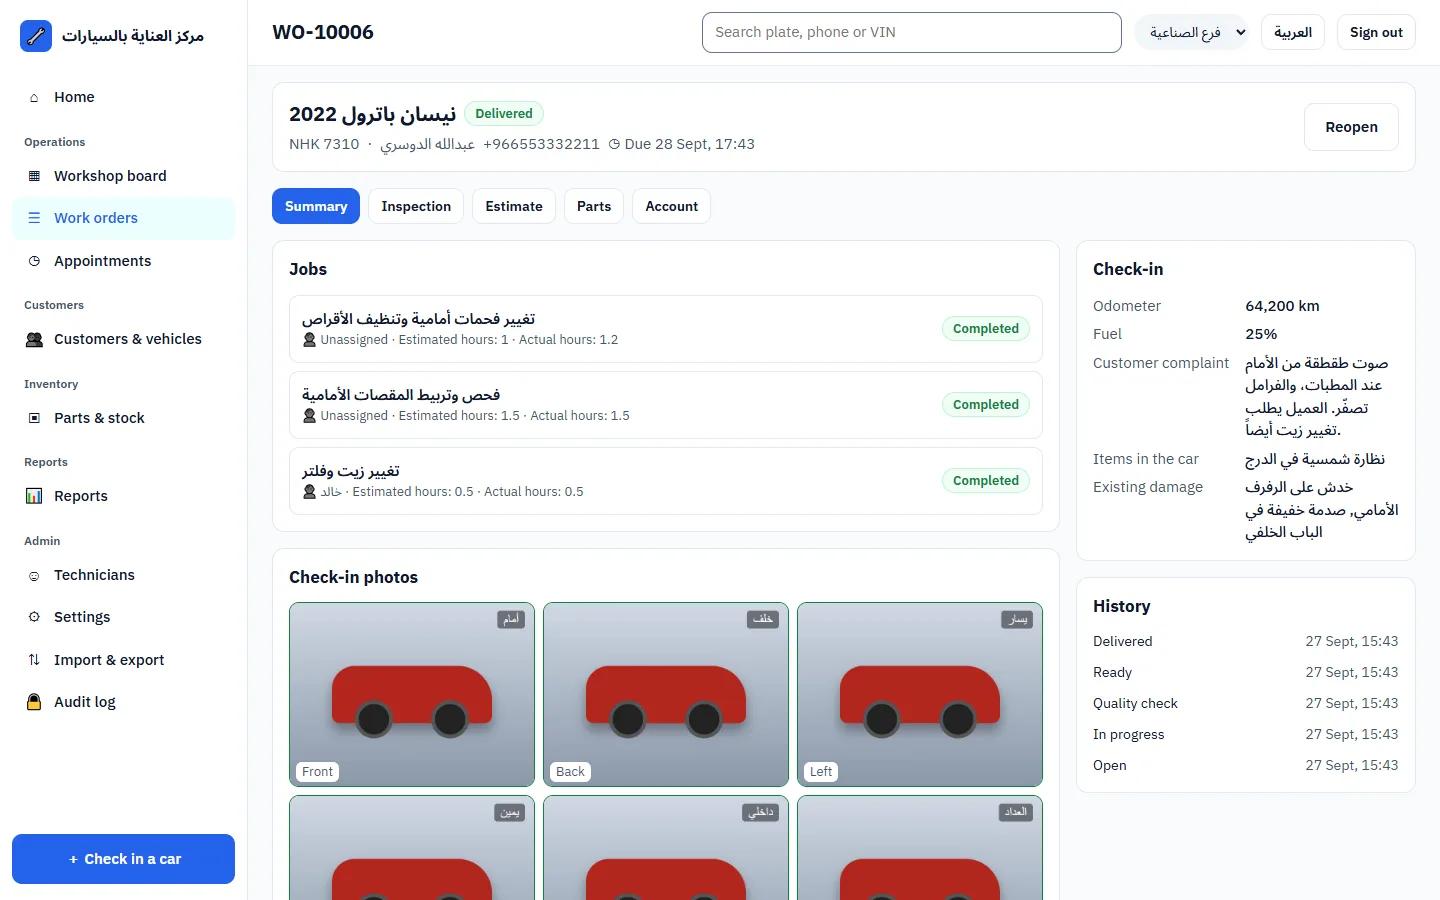This screenshot has width=1440, height=900.
Task: Open the داخلي check-in photo
Action: coord(666,848)
